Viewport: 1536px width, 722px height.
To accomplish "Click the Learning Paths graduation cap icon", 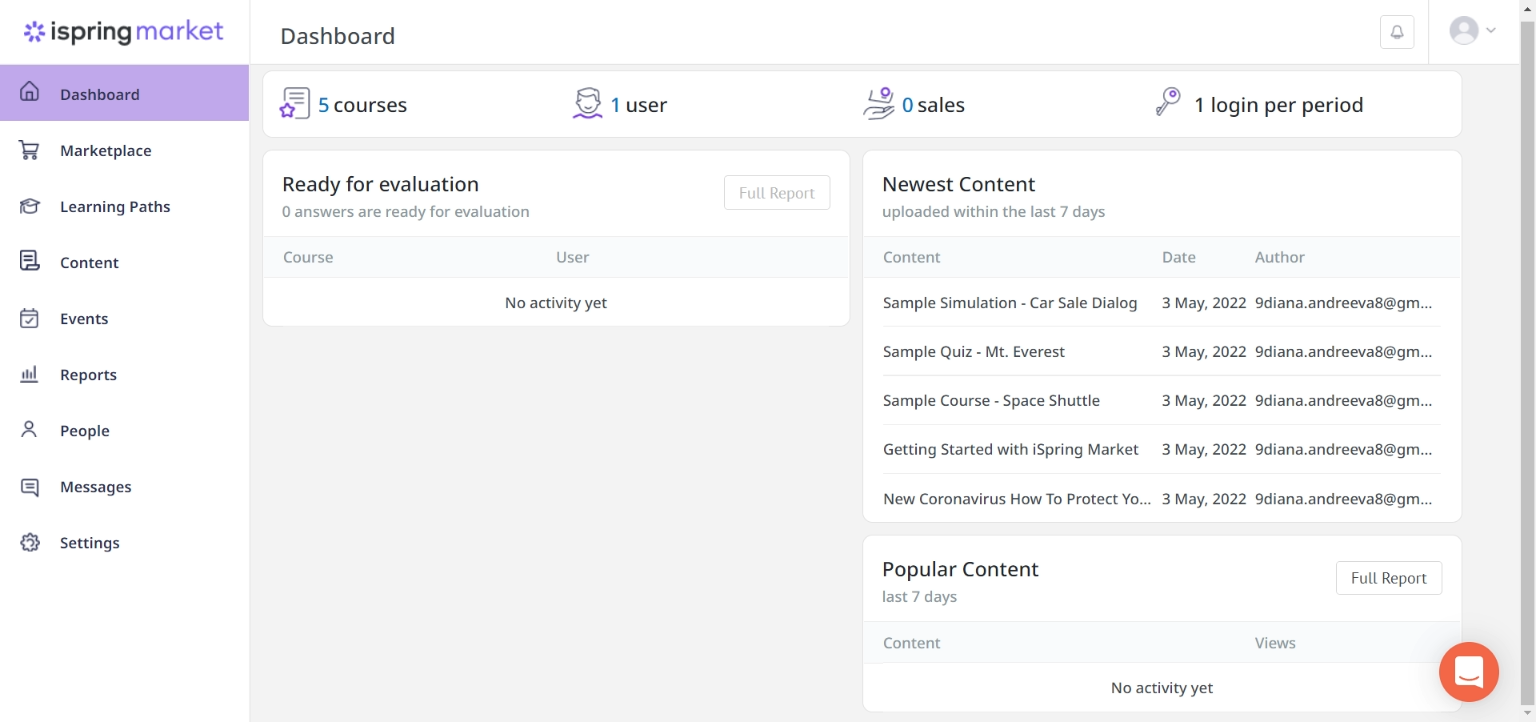I will pos(30,206).
